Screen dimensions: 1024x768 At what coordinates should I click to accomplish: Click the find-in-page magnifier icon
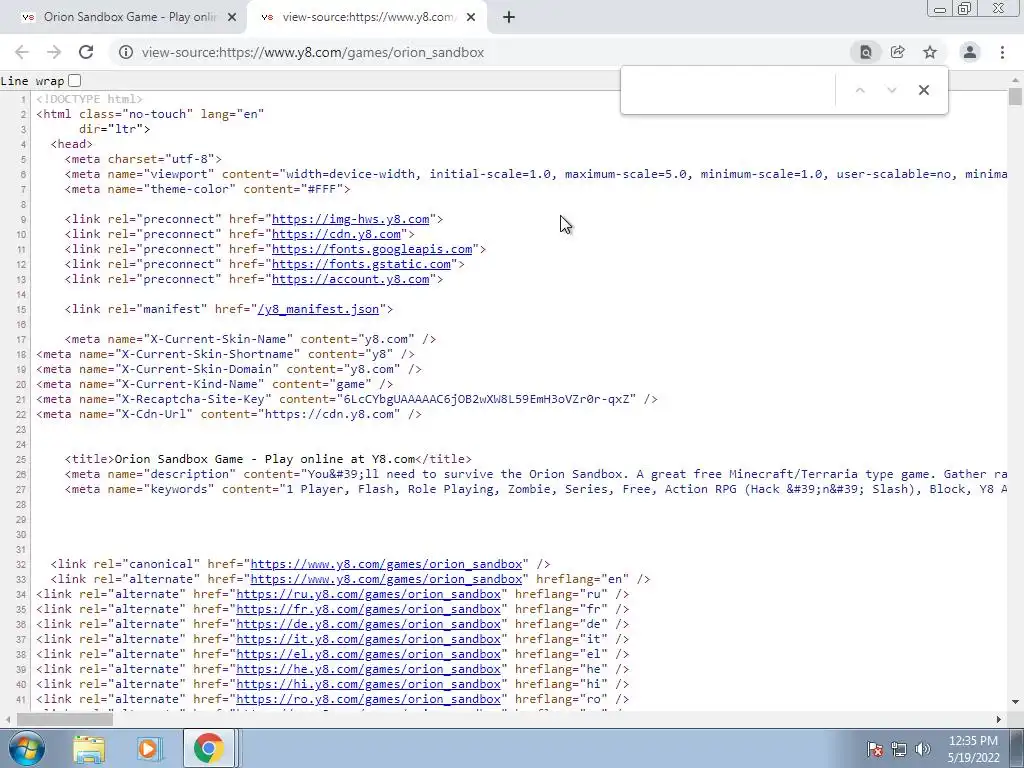865,52
